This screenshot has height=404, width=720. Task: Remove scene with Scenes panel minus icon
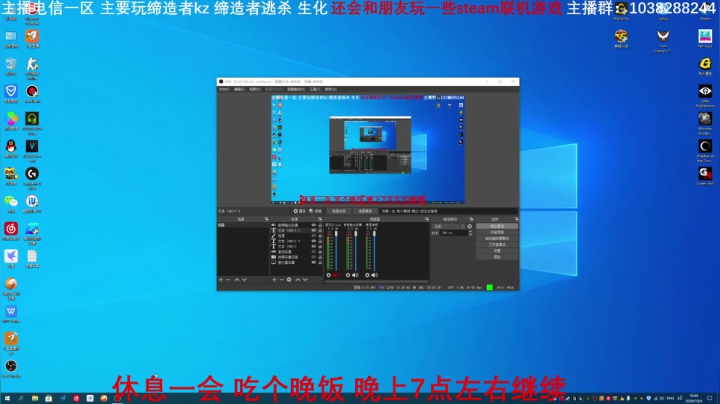coord(228,280)
